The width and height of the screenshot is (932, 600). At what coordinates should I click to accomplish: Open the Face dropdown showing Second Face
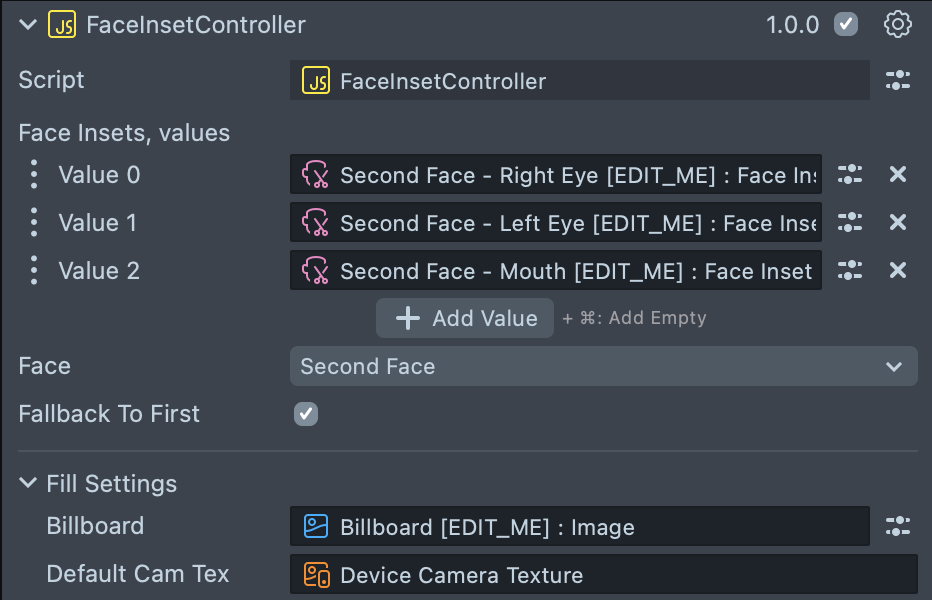point(603,366)
